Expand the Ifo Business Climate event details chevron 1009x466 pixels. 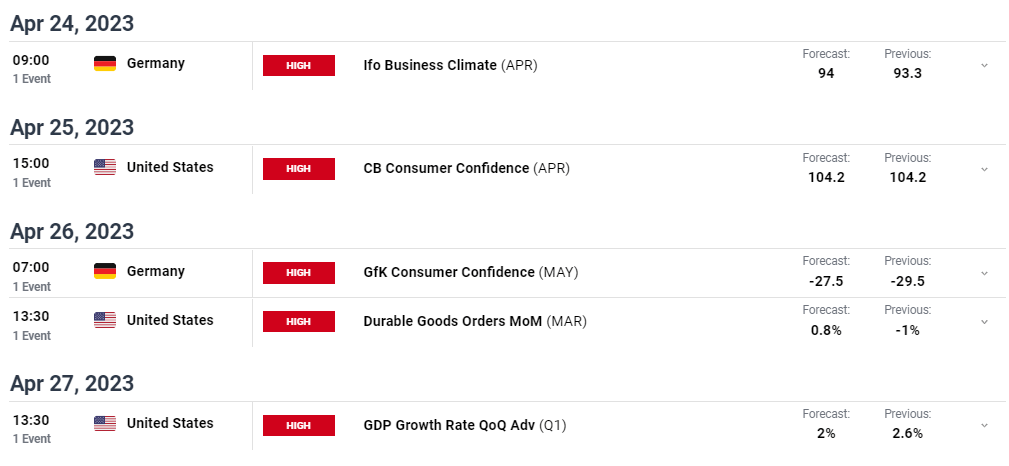click(x=984, y=66)
